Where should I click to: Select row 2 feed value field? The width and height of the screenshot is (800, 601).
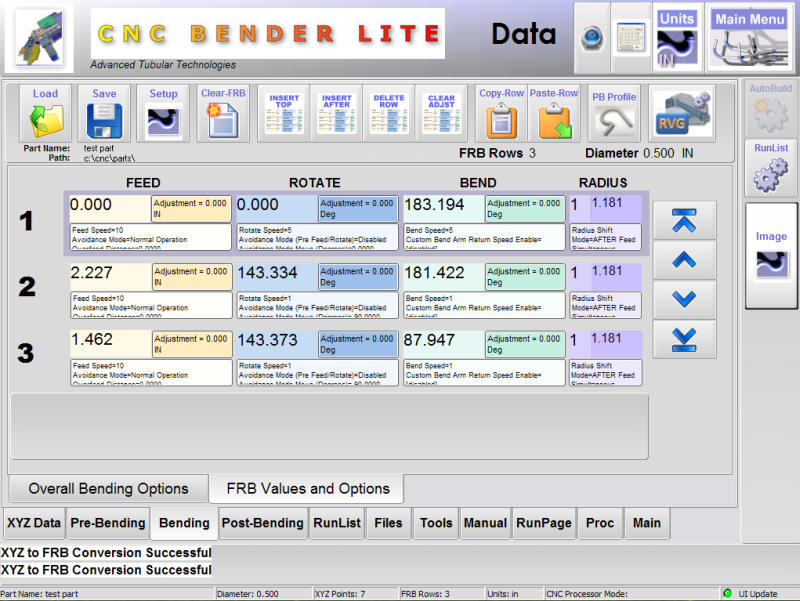[110, 277]
